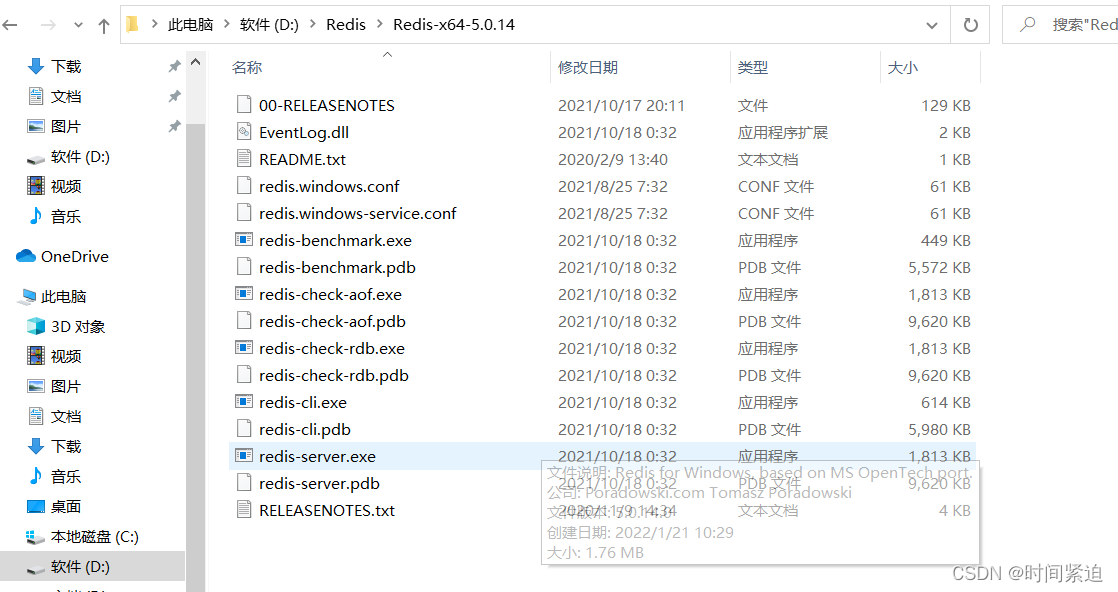Select 此电脑 in navigation pane

(63, 296)
